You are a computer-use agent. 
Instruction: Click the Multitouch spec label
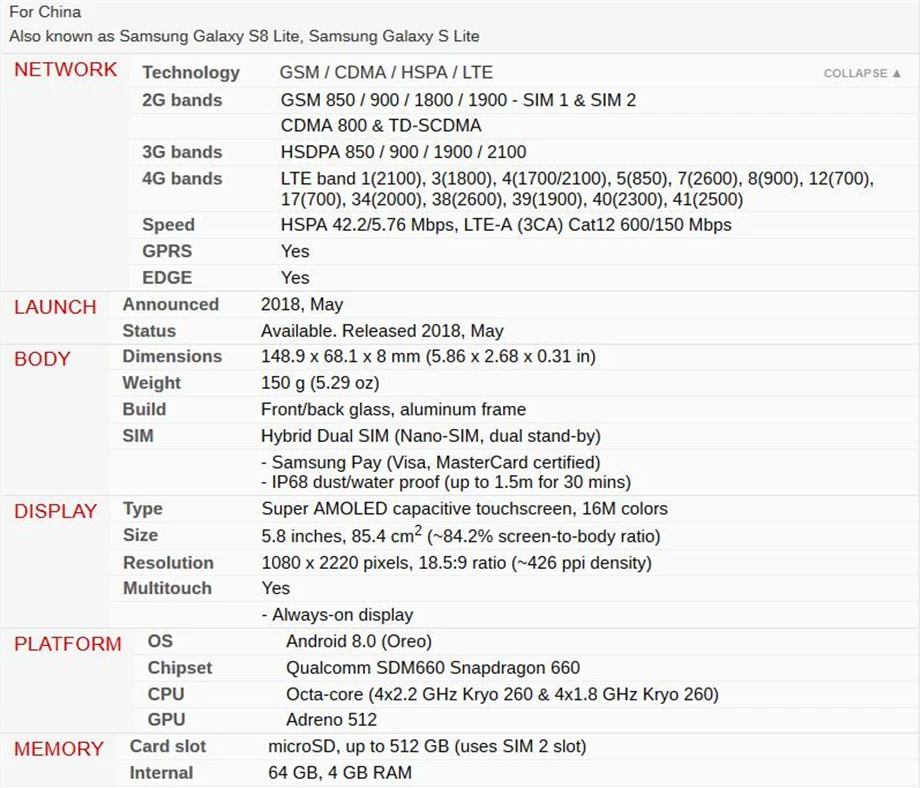tap(167, 588)
